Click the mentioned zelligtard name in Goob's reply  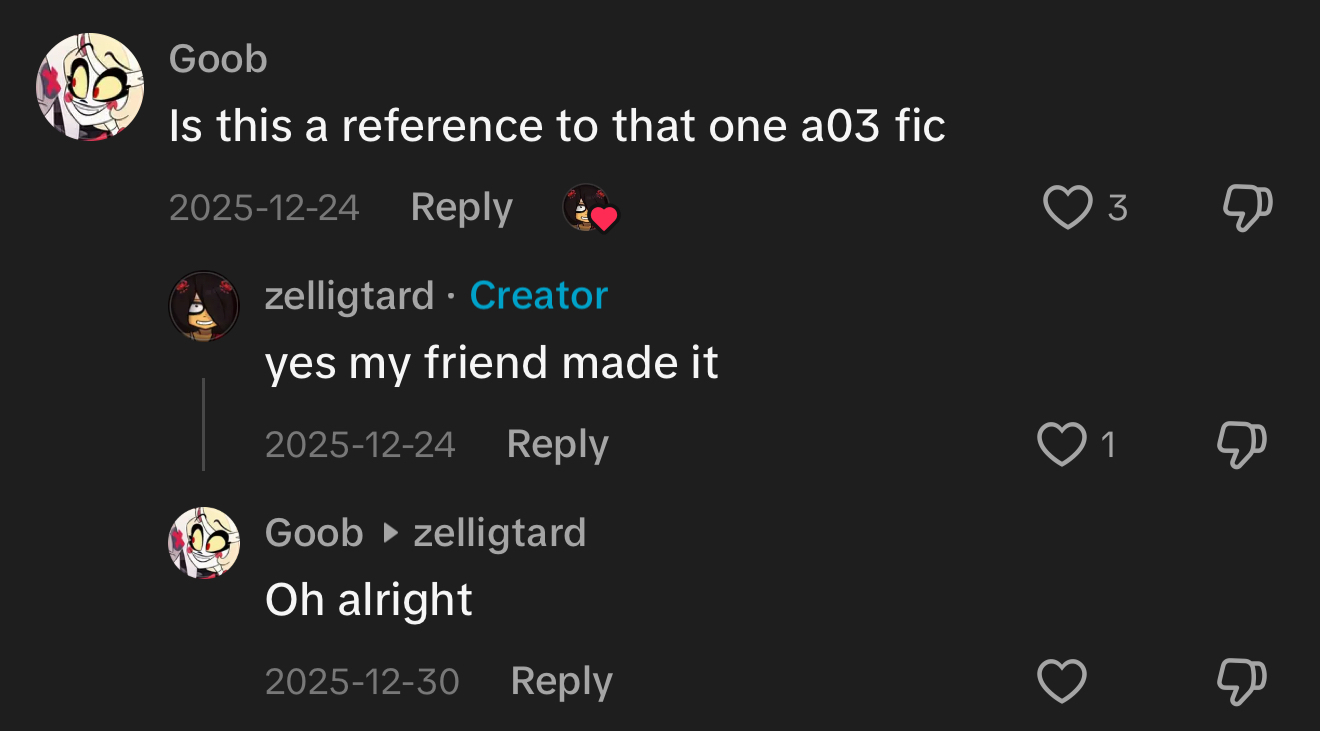(499, 533)
